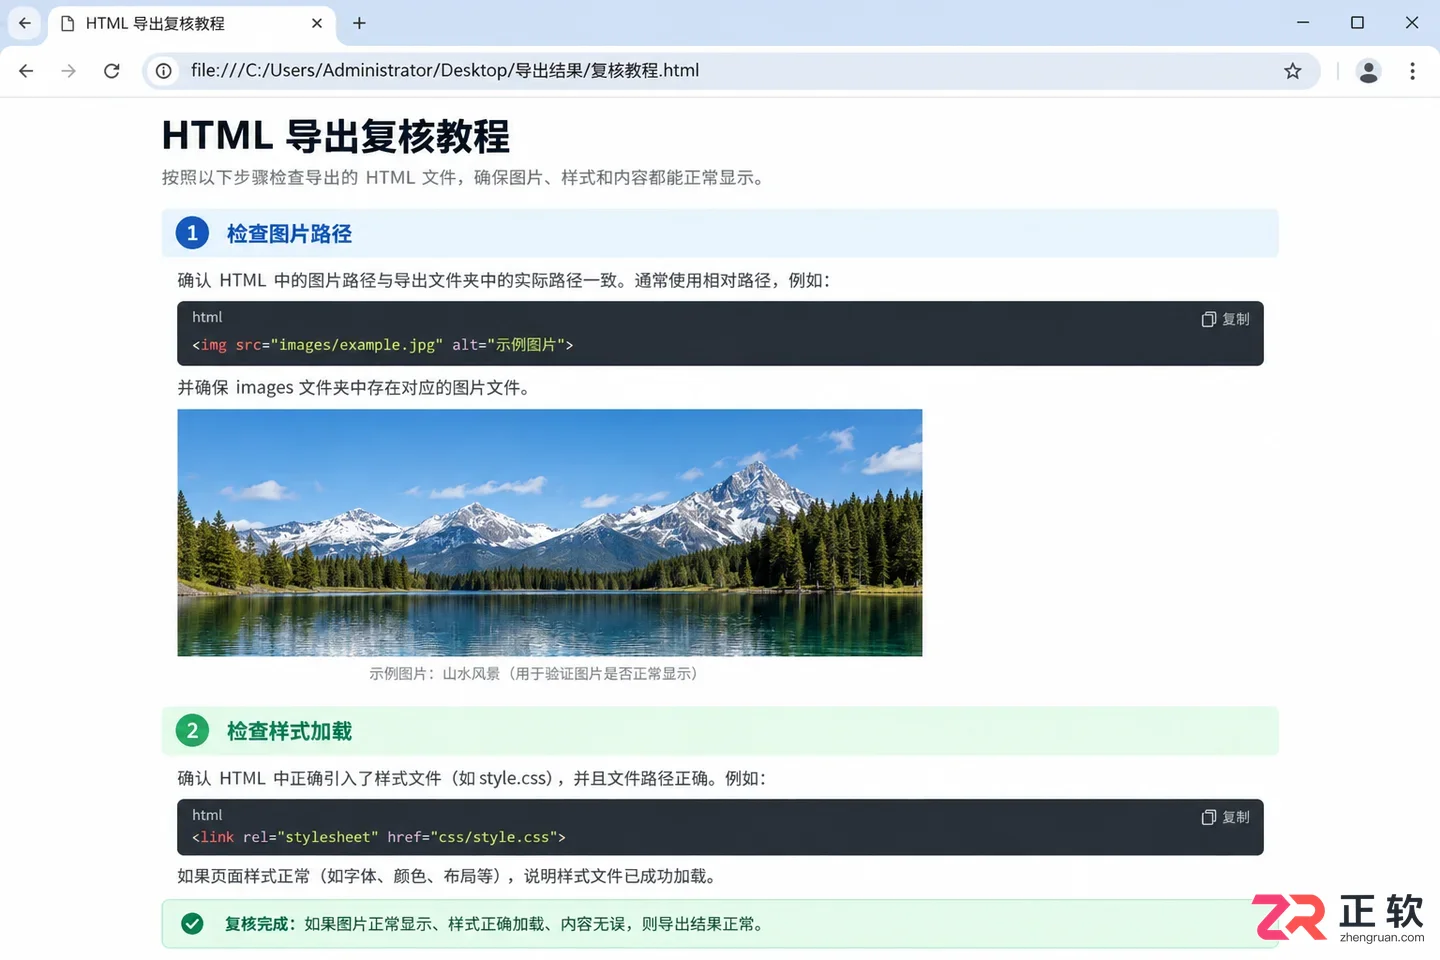Click the img tag code line

point(382,345)
